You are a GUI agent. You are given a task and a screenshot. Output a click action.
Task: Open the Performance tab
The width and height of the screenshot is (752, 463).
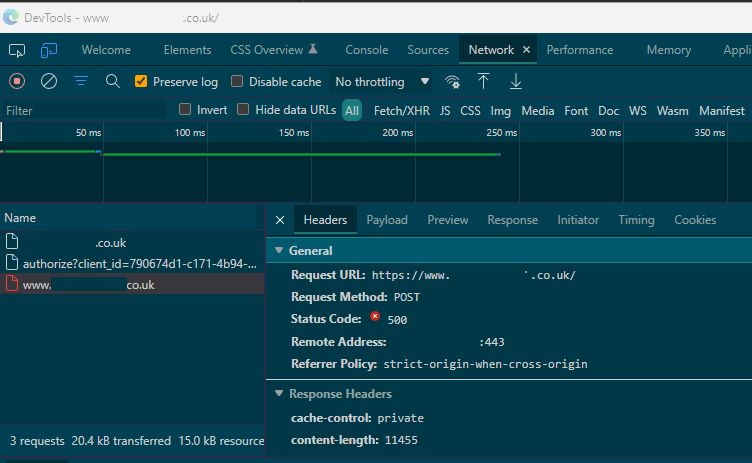point(580,50)
